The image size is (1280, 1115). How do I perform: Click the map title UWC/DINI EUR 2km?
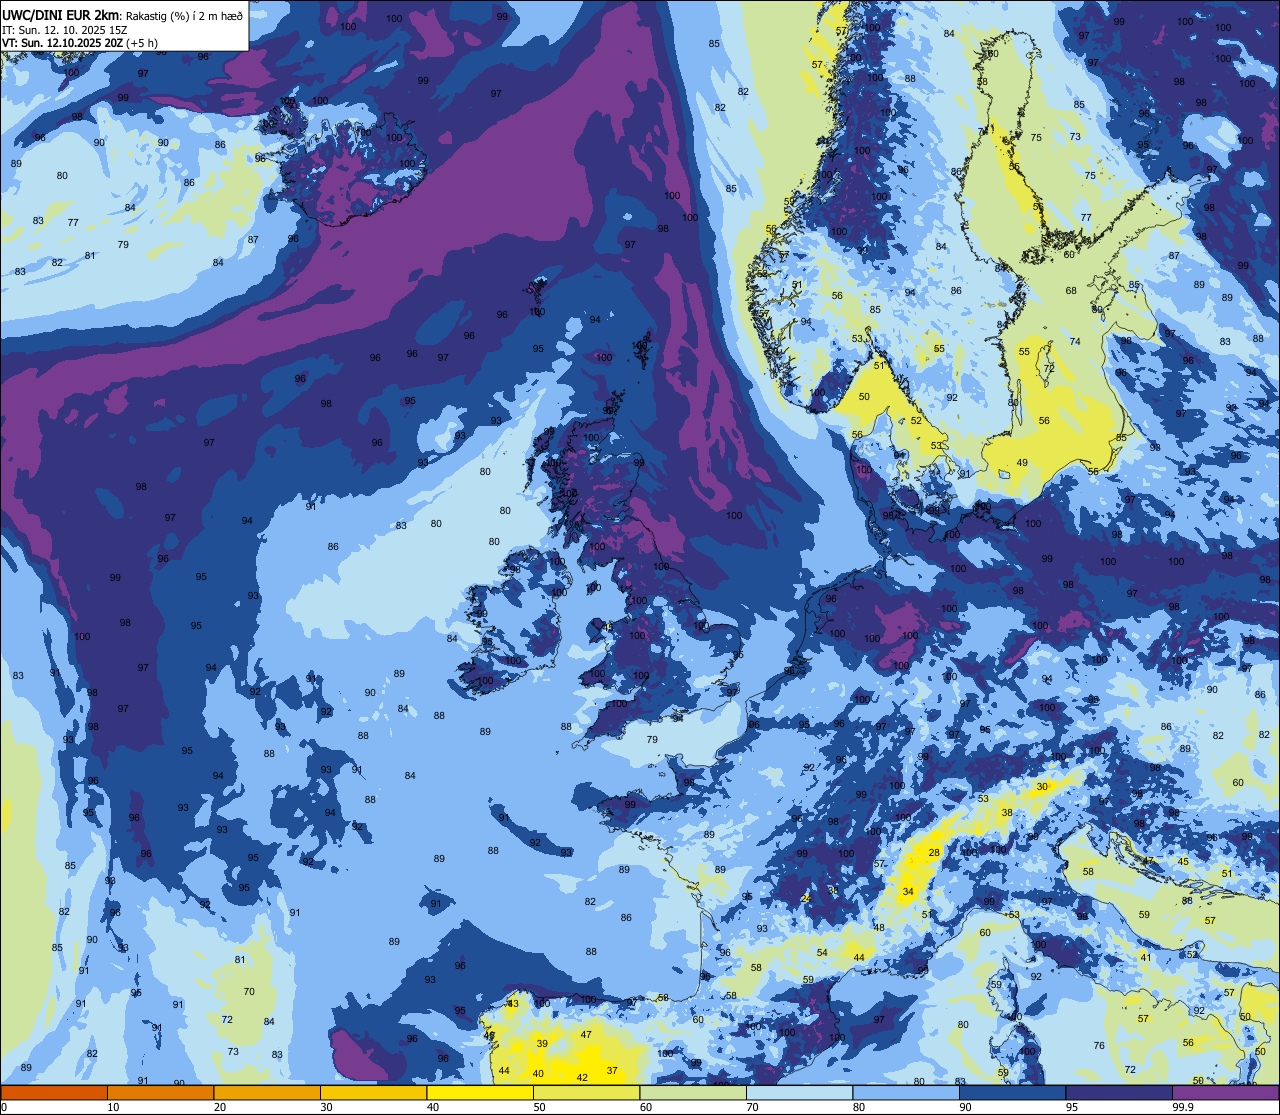coord(62,14)
